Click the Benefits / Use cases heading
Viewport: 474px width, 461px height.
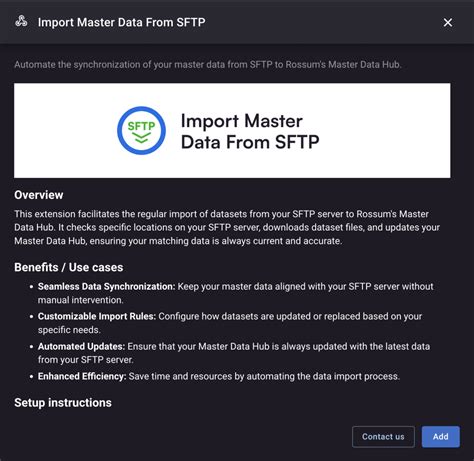pyautogui.click(x=69, y=267)
